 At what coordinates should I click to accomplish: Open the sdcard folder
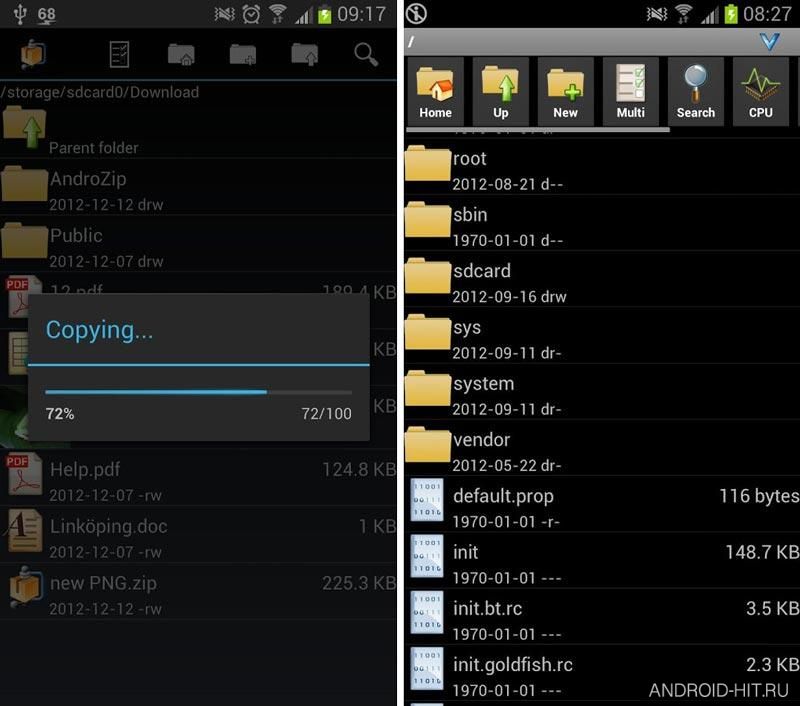602,281
